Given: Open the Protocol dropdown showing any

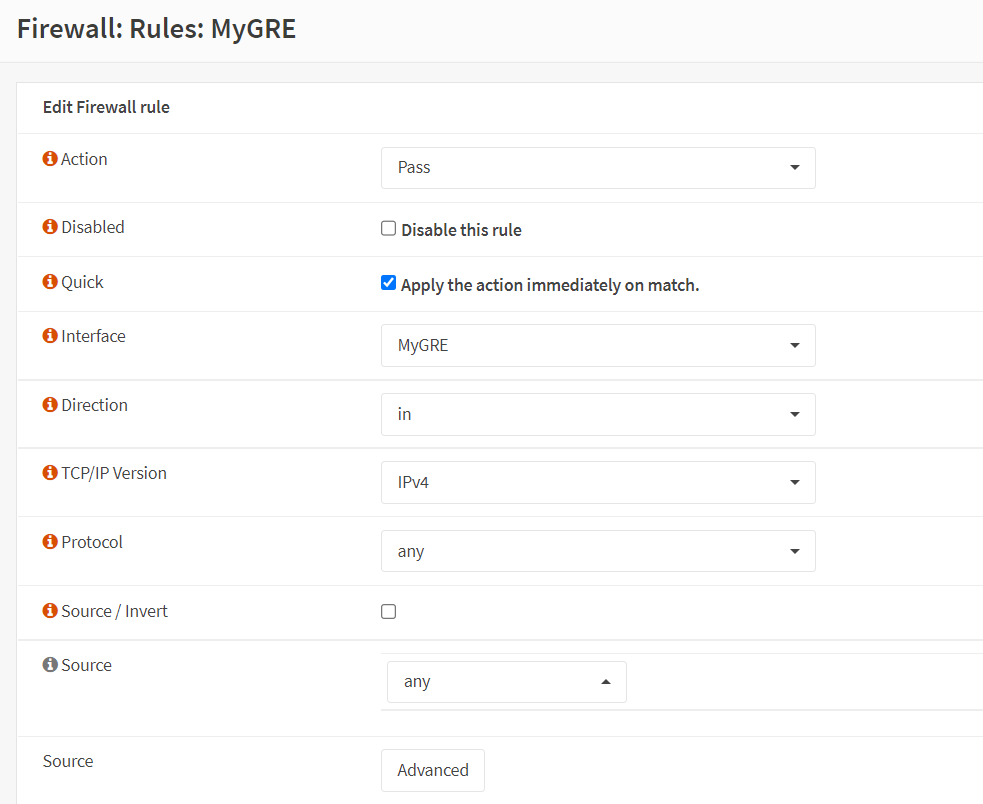Looking at the screenshot, I should [x=598, y=551].
